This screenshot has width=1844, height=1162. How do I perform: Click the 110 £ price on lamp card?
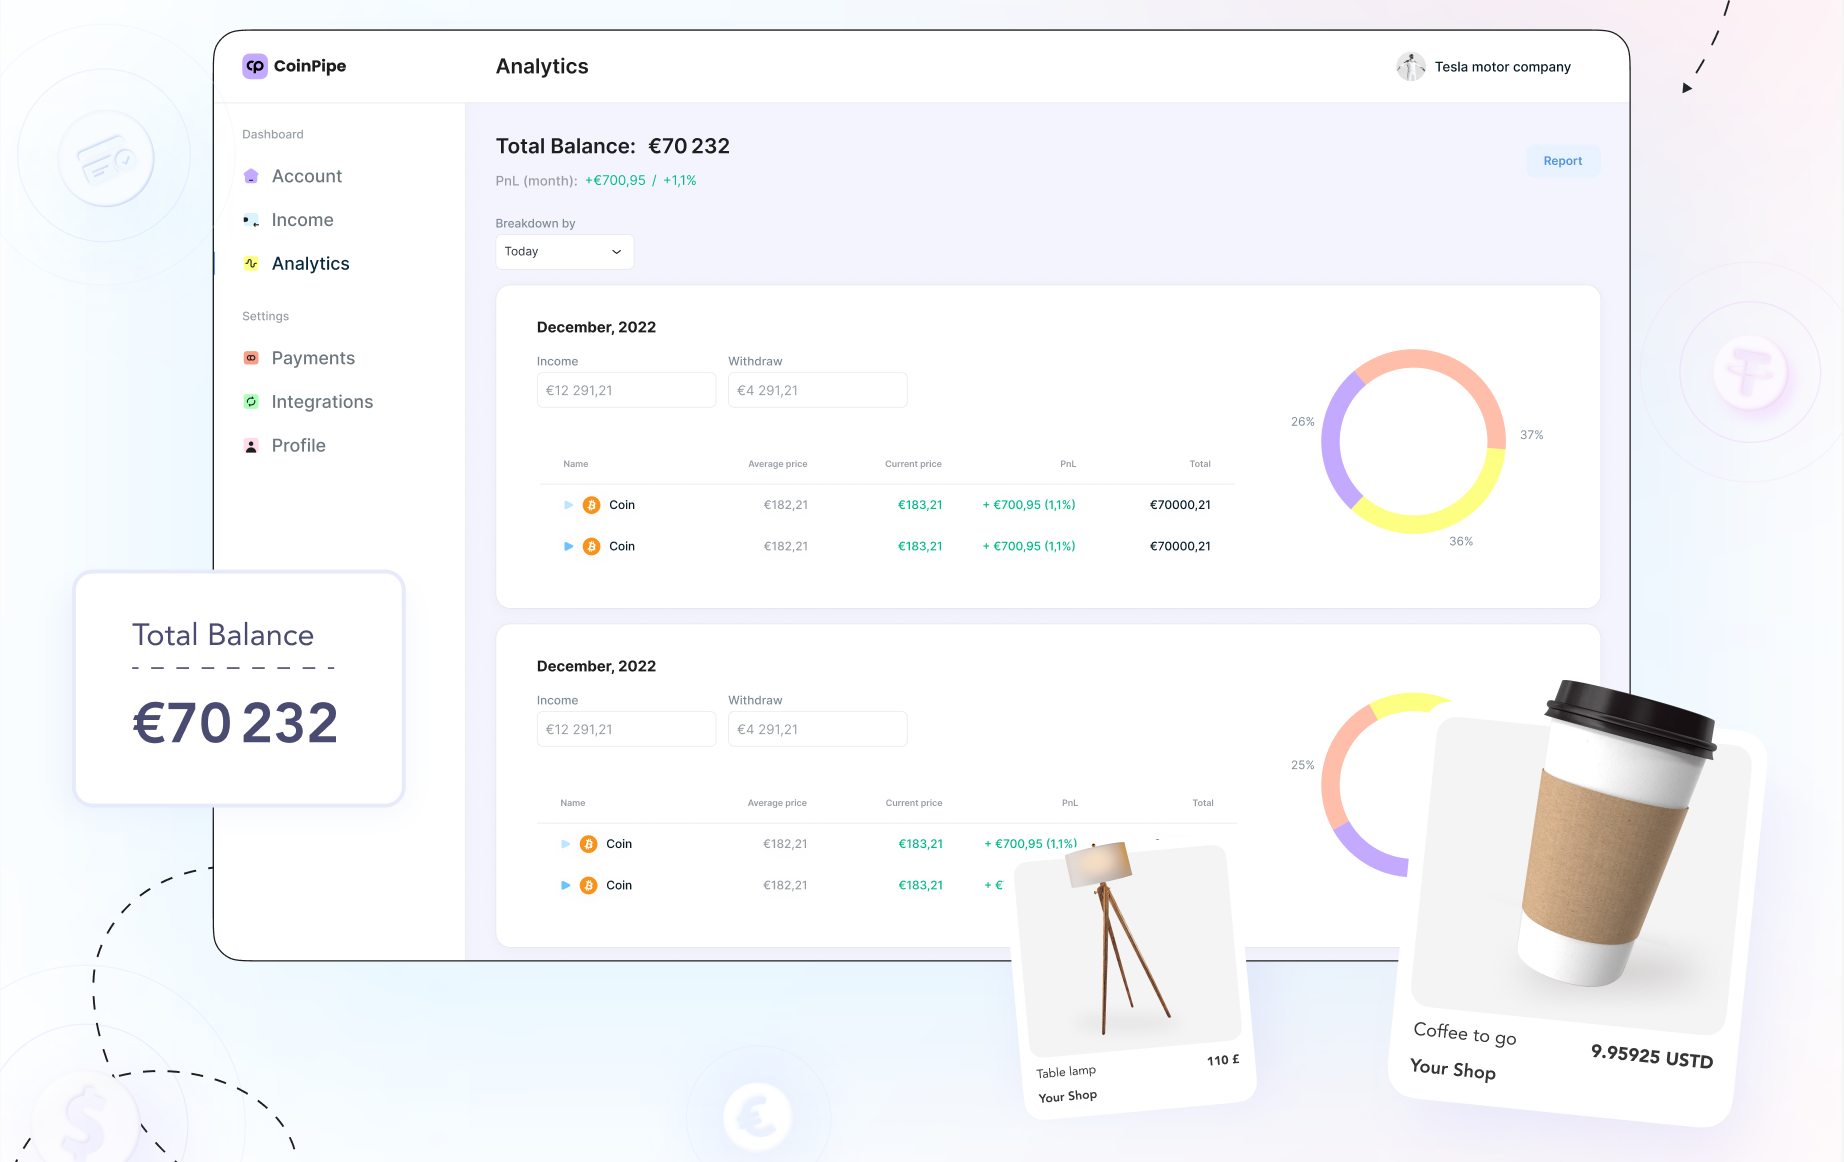tap(1222, 1060)
